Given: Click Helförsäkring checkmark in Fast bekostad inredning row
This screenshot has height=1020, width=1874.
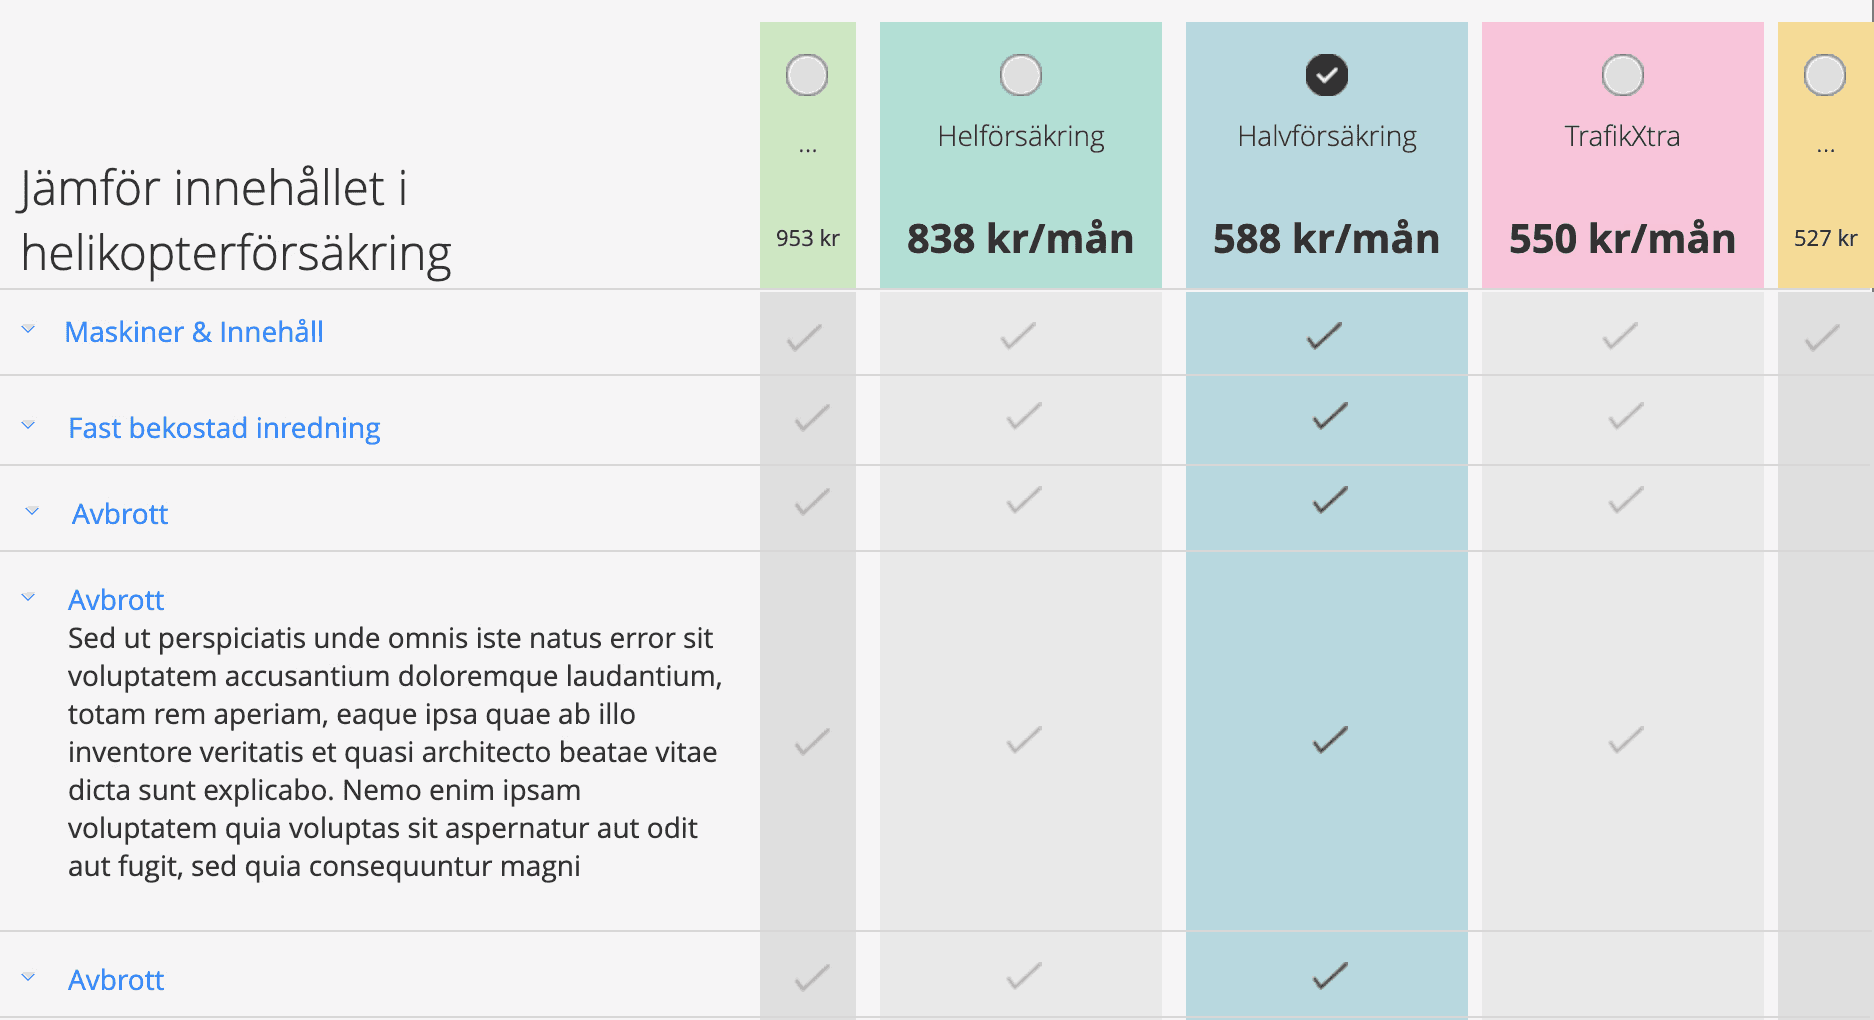Looking at the screenshot, I should pos(1024,416).
